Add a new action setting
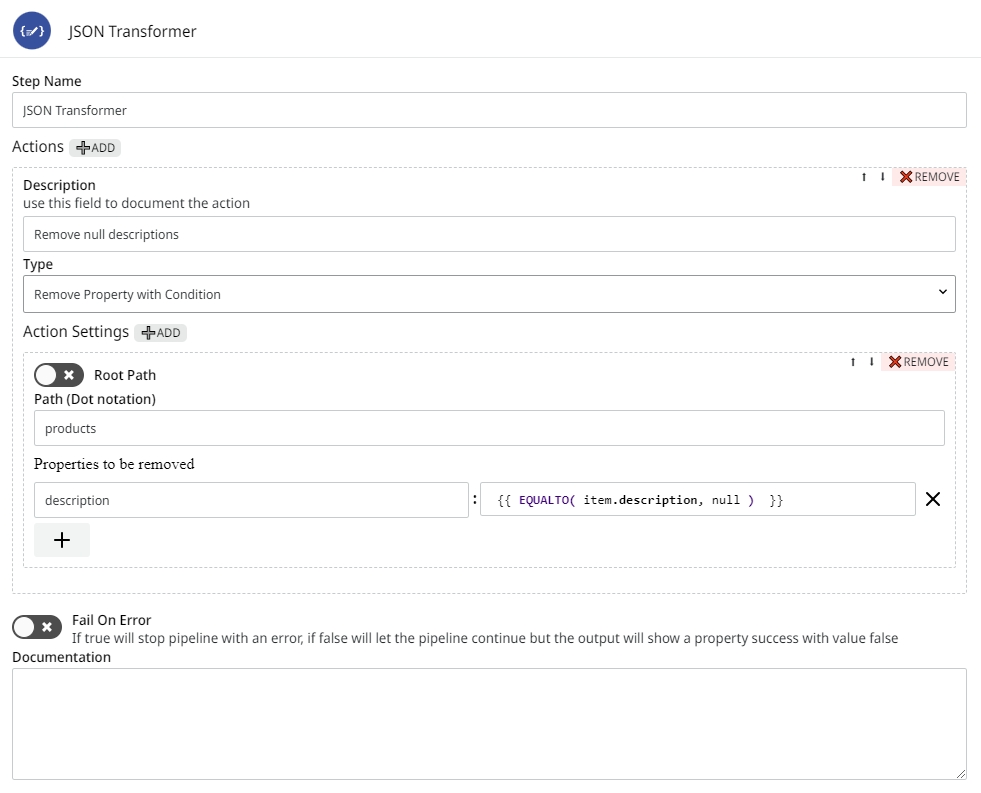This screenshot has width=981, height=793. tap(161, 333)
